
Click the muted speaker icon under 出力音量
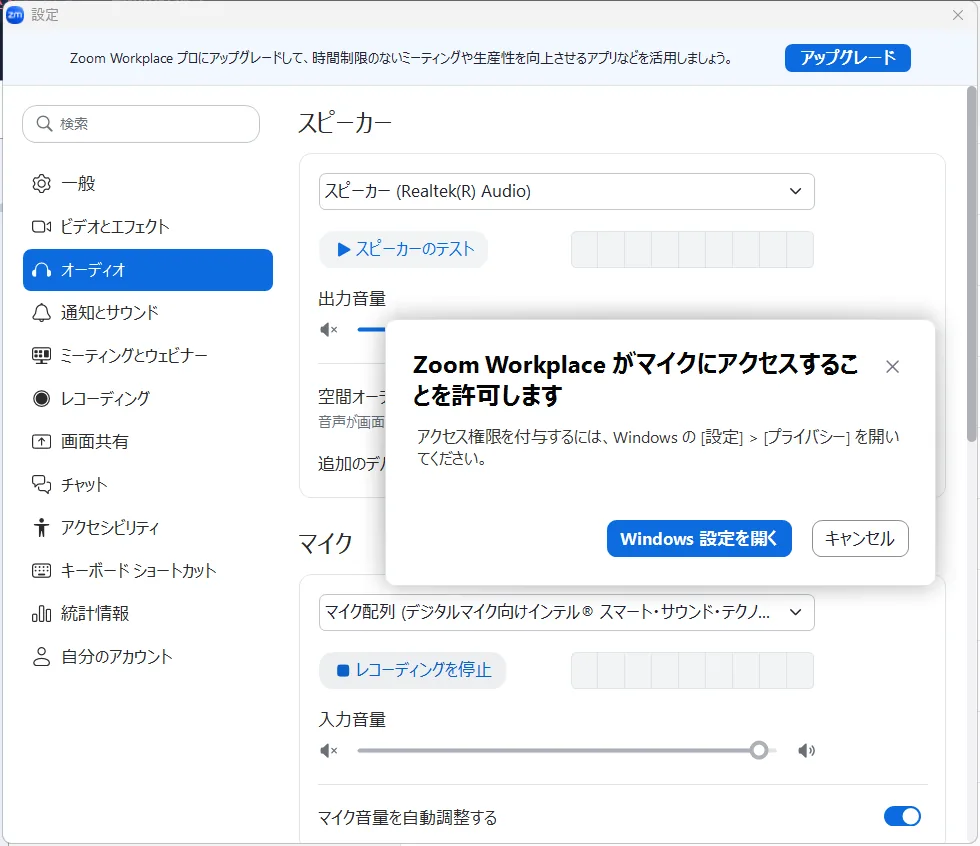point(329,329)
